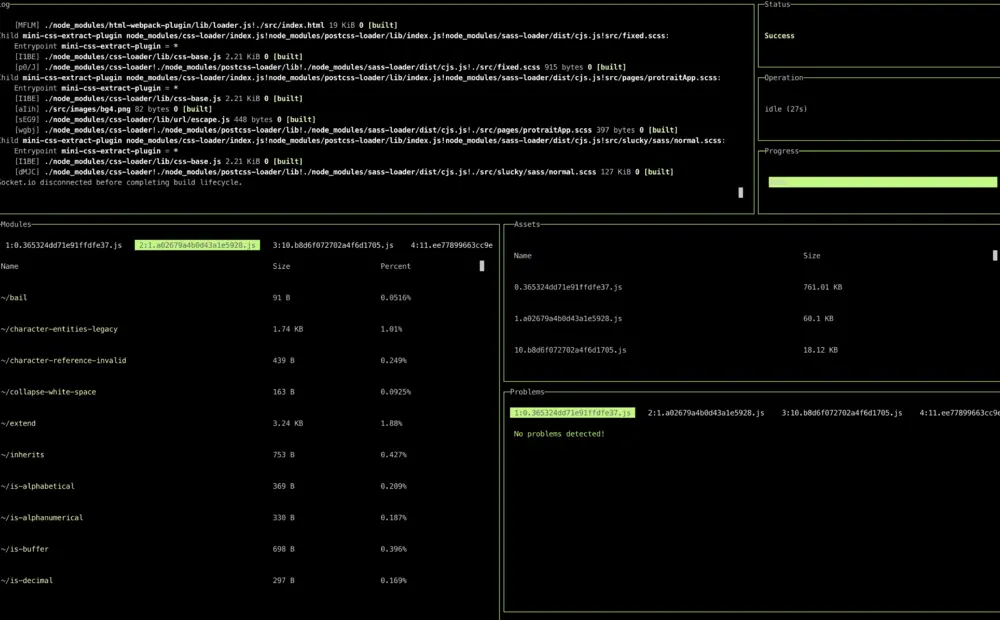
Task: Click the css-loader/lib/url/escape.js log entry
Action: 165,119
